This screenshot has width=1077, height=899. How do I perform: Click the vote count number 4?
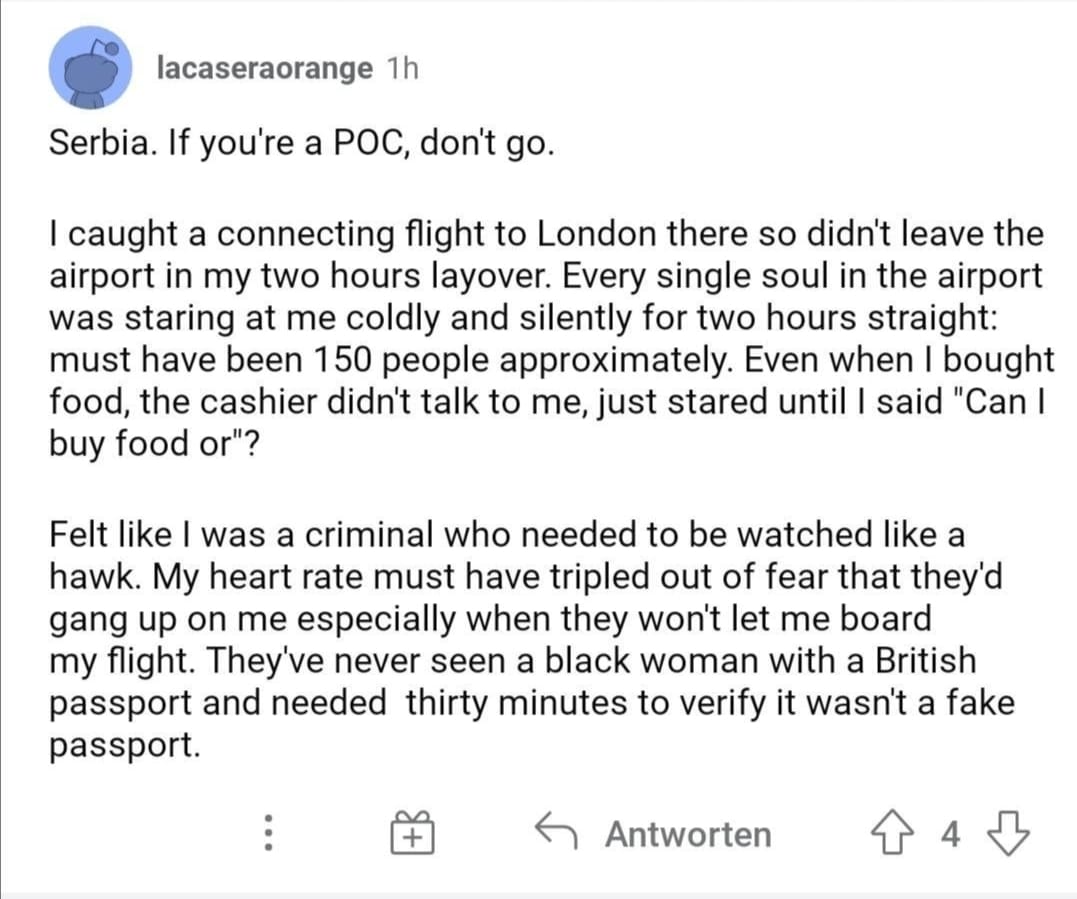pyautogui.click(x=950, y=834)
